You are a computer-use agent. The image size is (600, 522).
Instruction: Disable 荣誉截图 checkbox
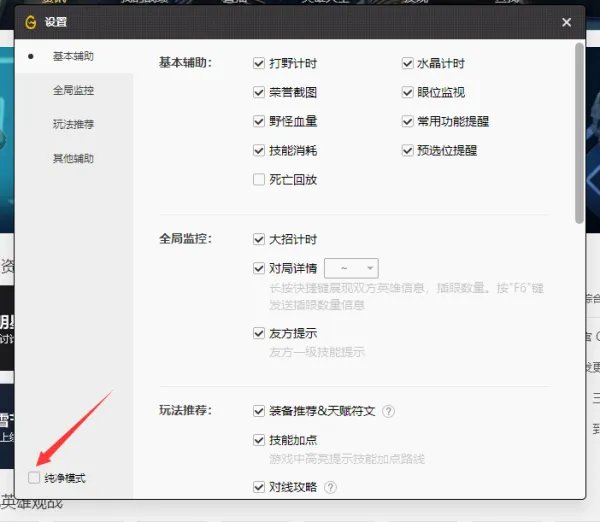click(259, 92)
